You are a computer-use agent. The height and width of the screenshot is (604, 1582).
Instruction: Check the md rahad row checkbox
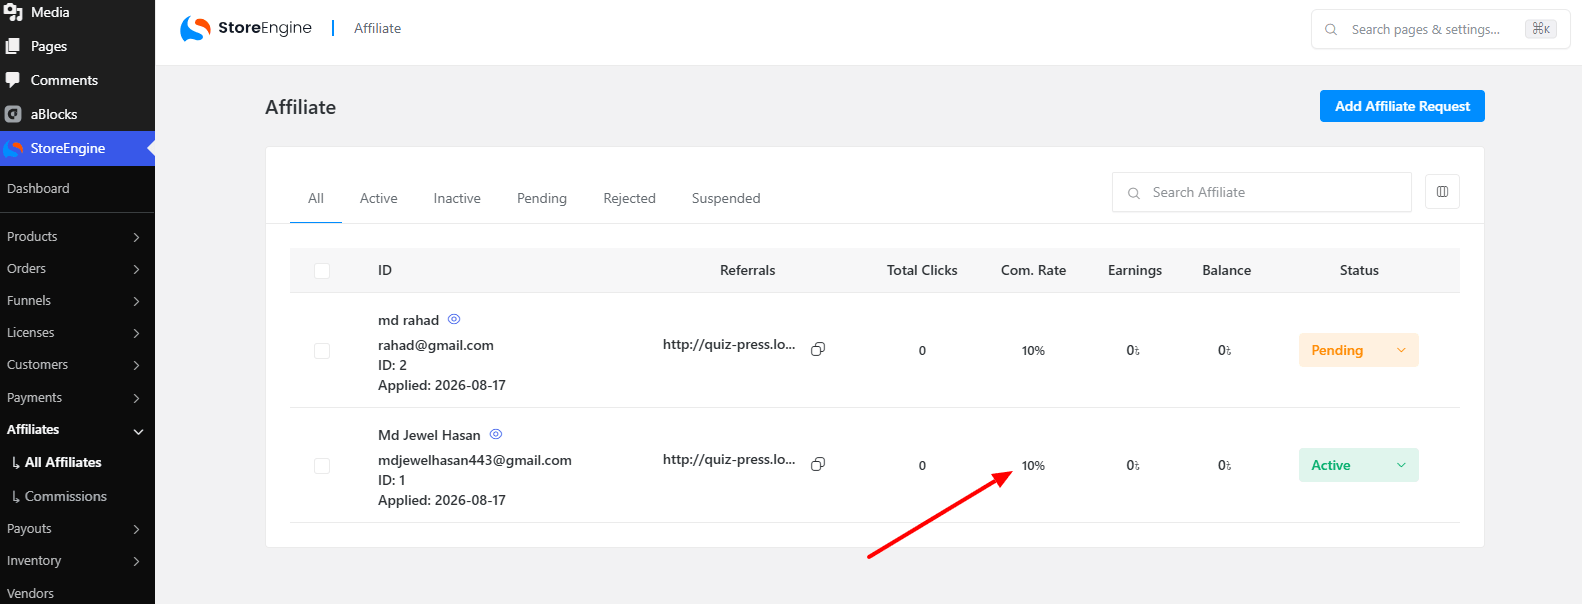pos(322,351)
